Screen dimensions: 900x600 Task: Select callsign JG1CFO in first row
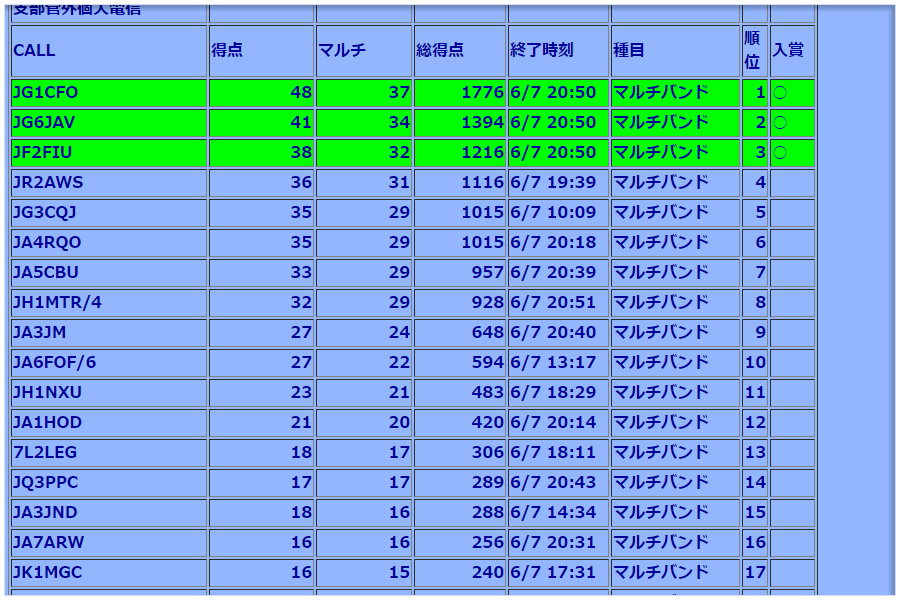(46, 93)
